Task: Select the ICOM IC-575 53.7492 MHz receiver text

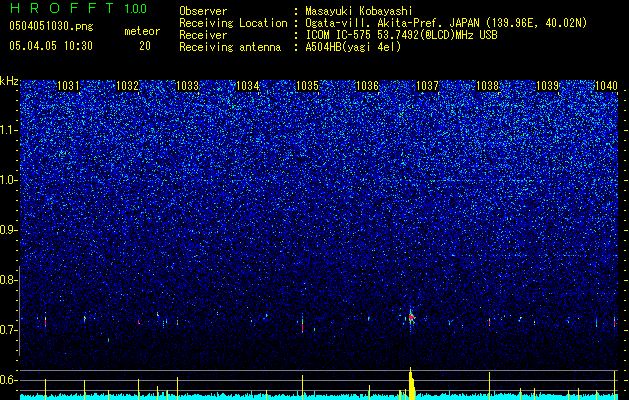Action: 401,35
